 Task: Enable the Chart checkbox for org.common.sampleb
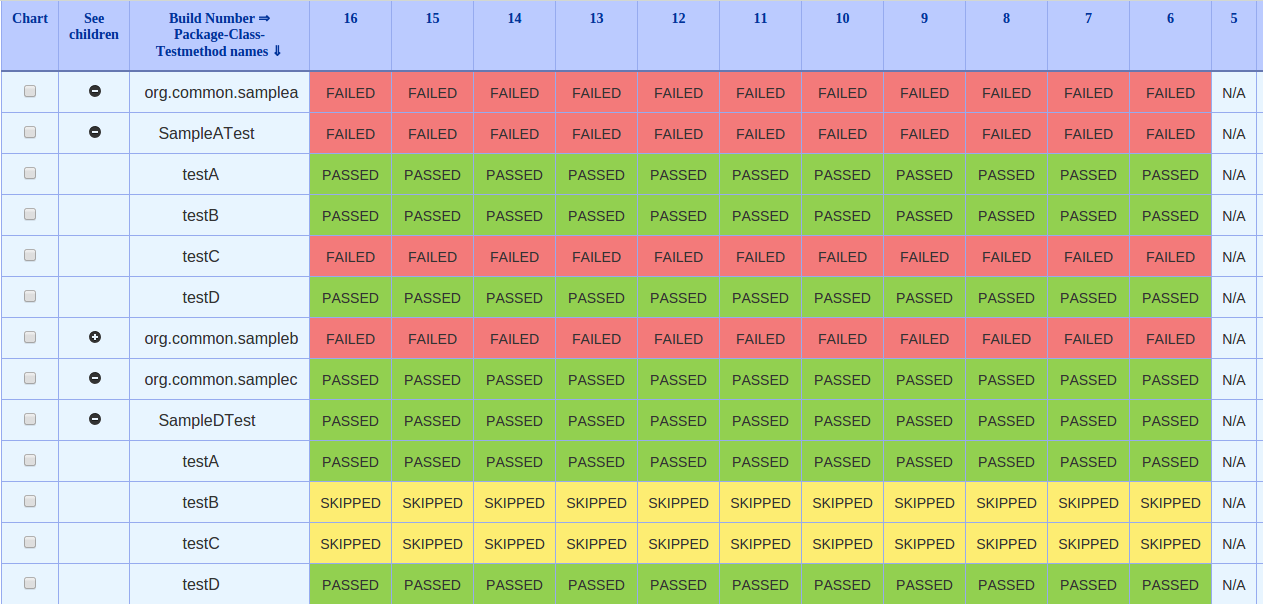point(30,337)
